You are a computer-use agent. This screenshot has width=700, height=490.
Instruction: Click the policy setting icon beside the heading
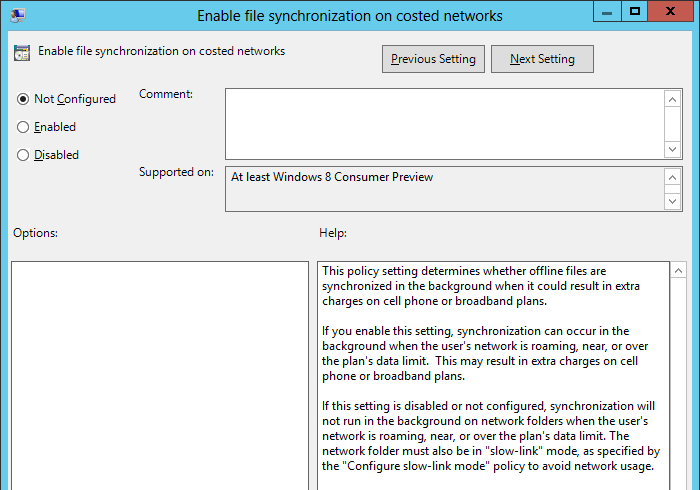point(22,52)
